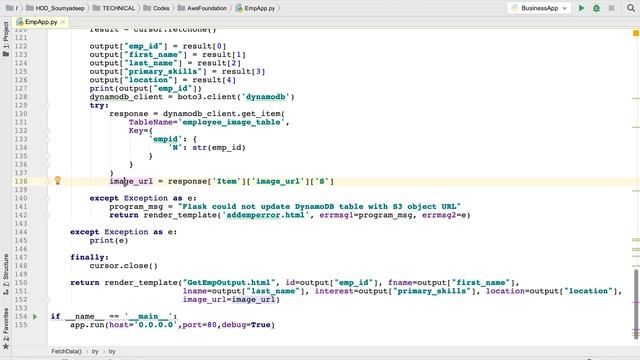This screenshot has width=640, height=360.
Task: Click TECHNICAL folder in the navigation bar
Action: point(114,8)
